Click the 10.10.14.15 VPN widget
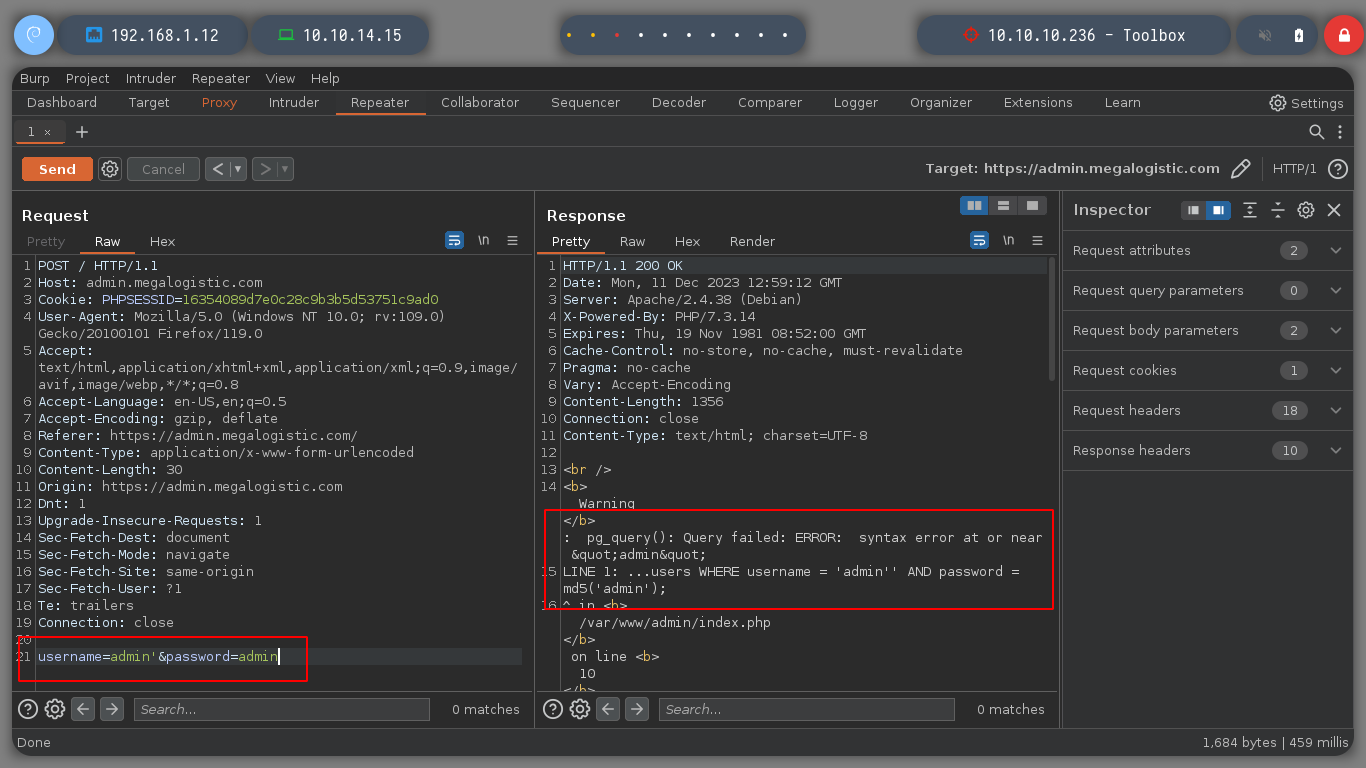Viewport: 1366px width, 768px height. click(x=340, y=35)
